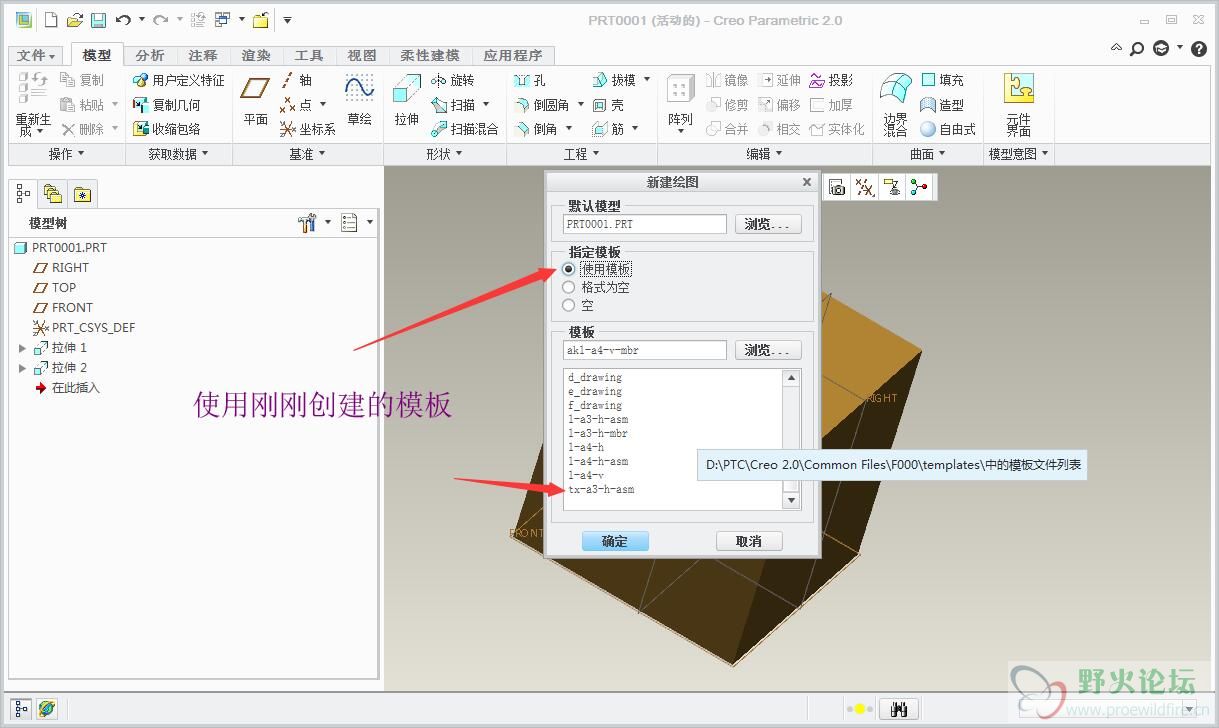The image size is (1219, 728).
Task: Undo the last action
Action: pyautogui.click(x=123, y=20)
